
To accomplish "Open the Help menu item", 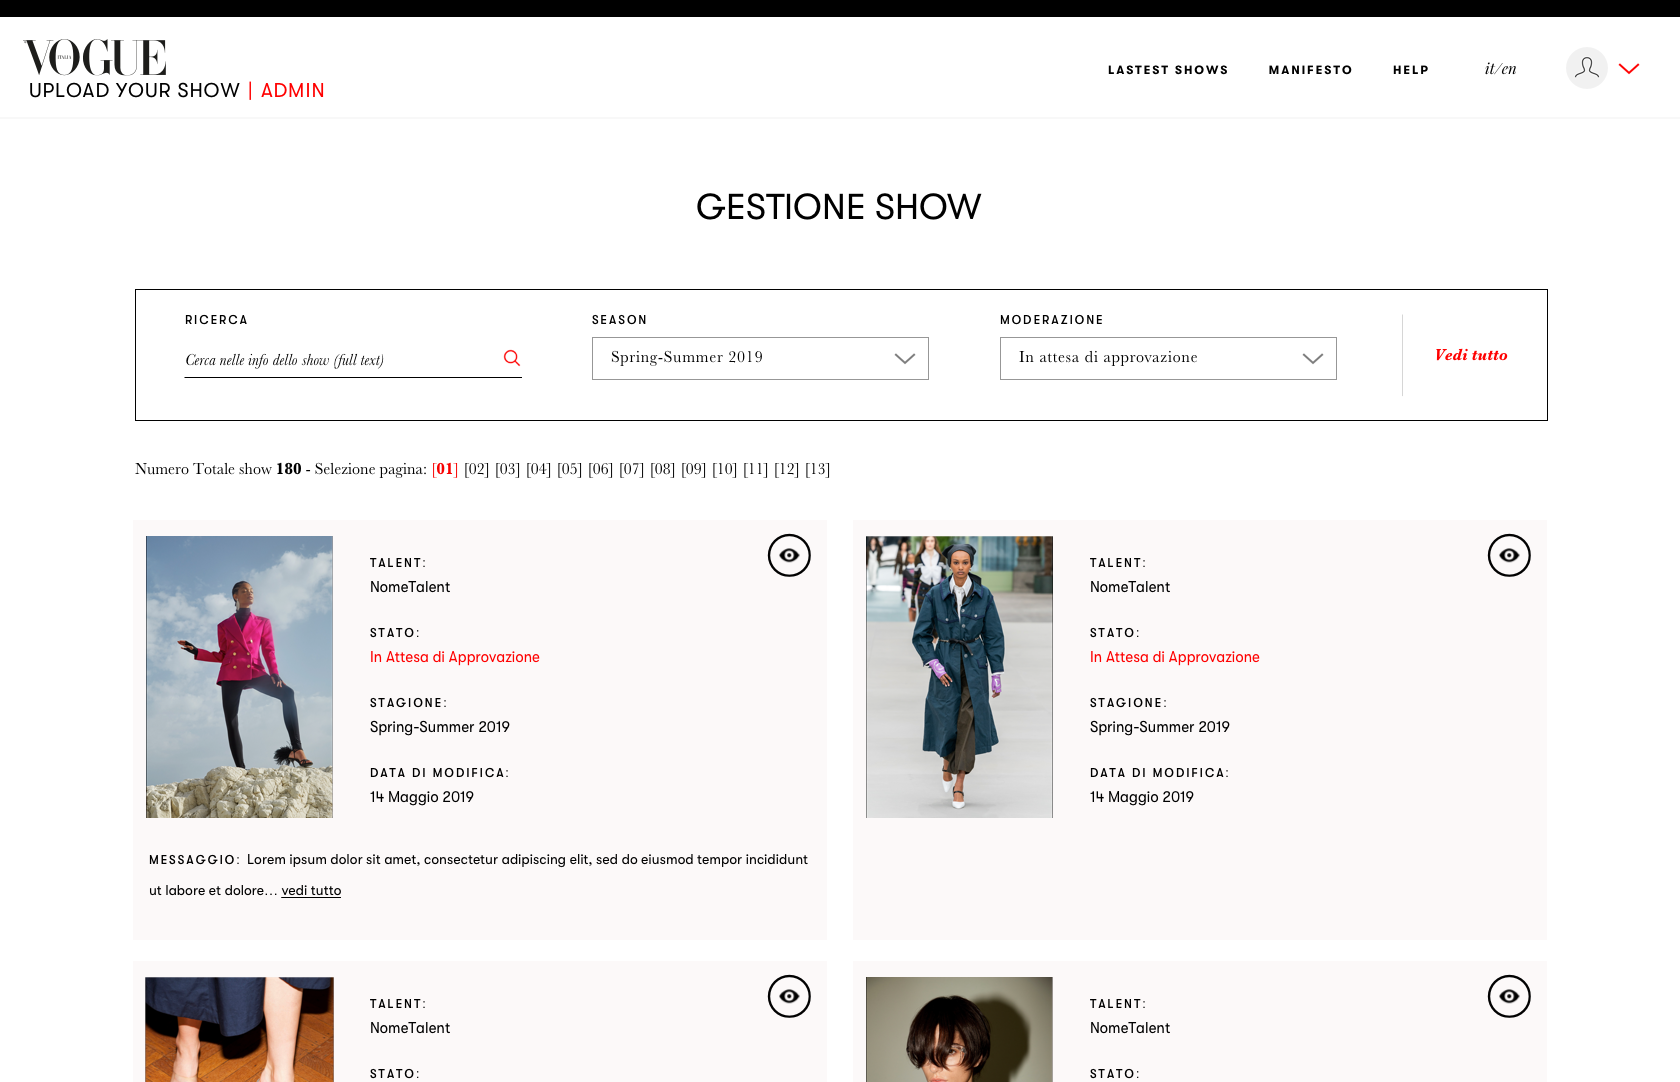I will click(x=1411, y=70).
